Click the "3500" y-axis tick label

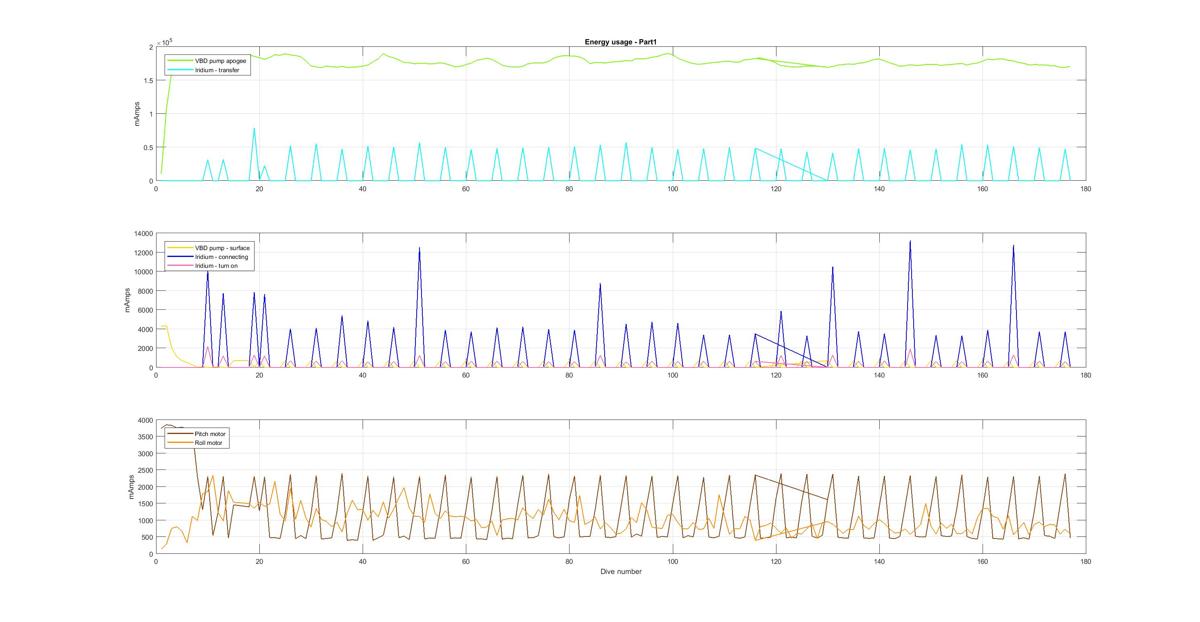coord(145,438)
